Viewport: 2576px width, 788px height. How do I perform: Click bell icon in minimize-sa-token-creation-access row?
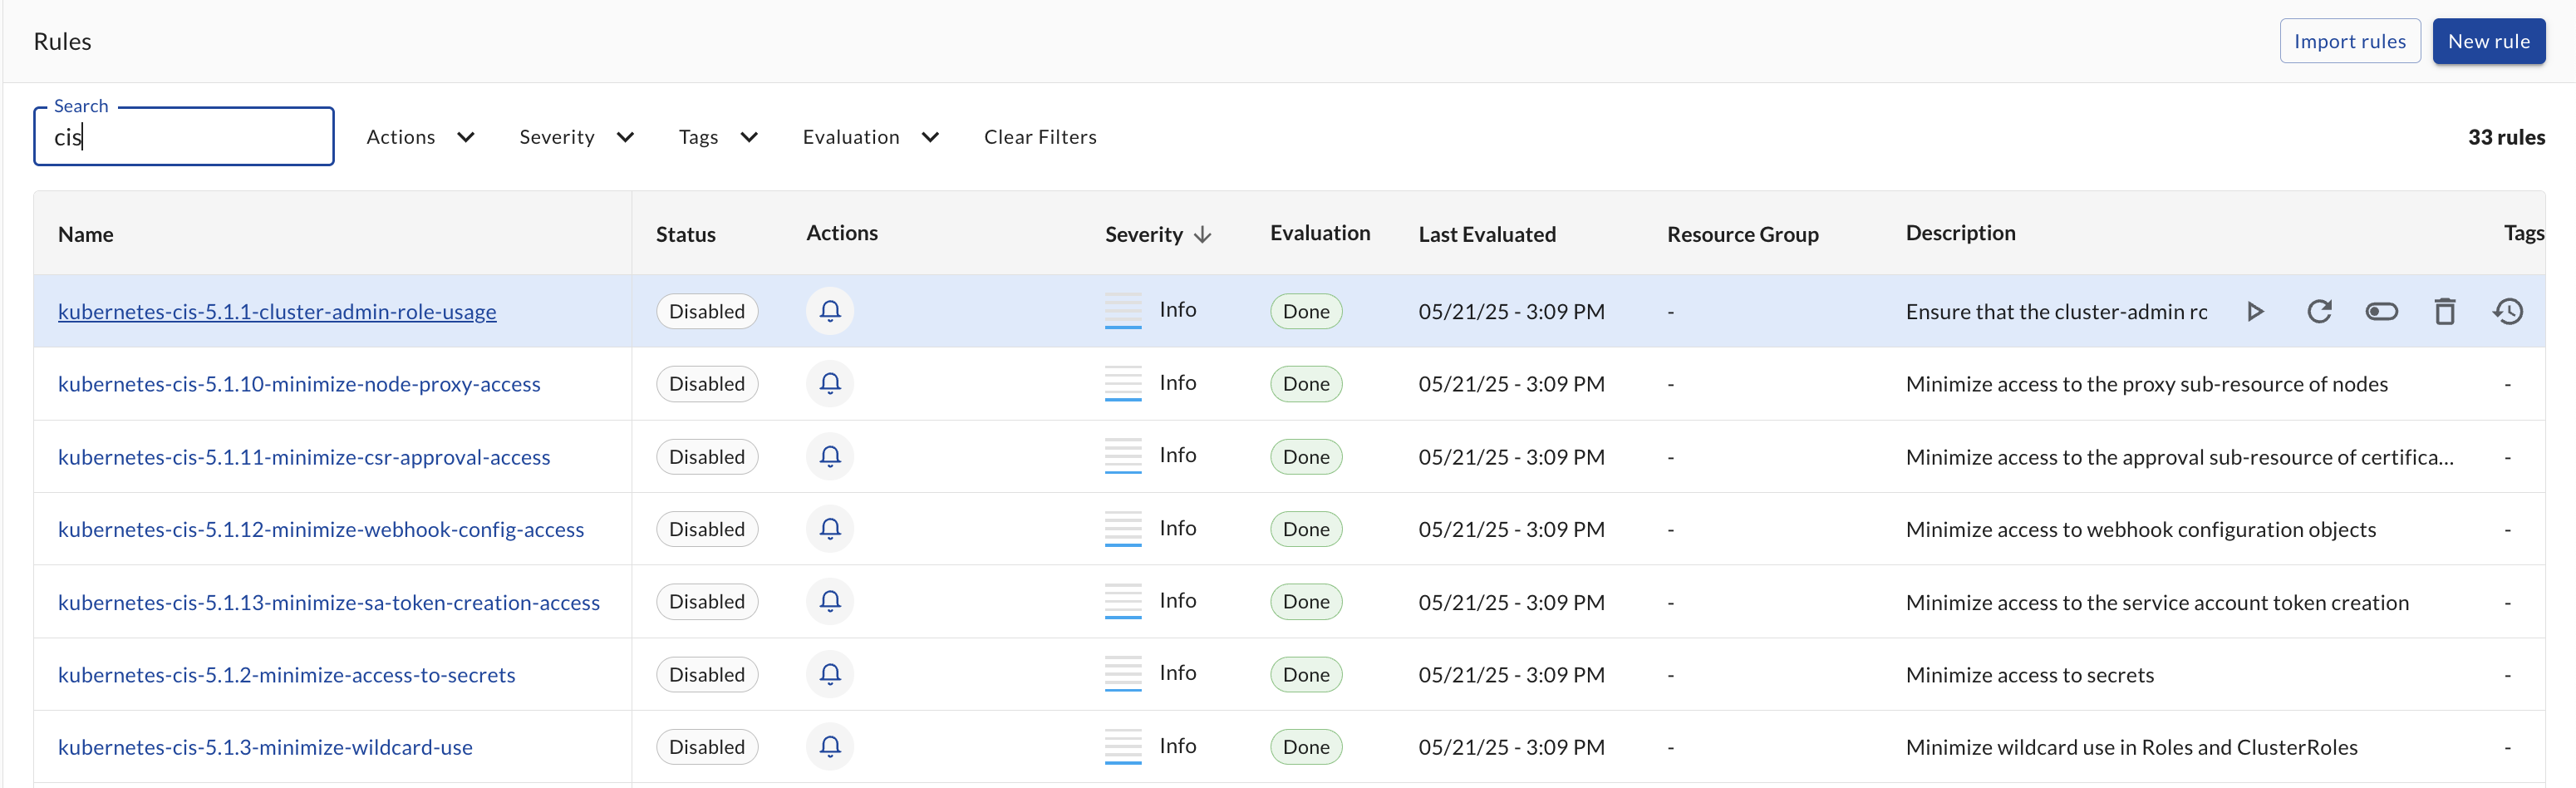coord(830,601)
